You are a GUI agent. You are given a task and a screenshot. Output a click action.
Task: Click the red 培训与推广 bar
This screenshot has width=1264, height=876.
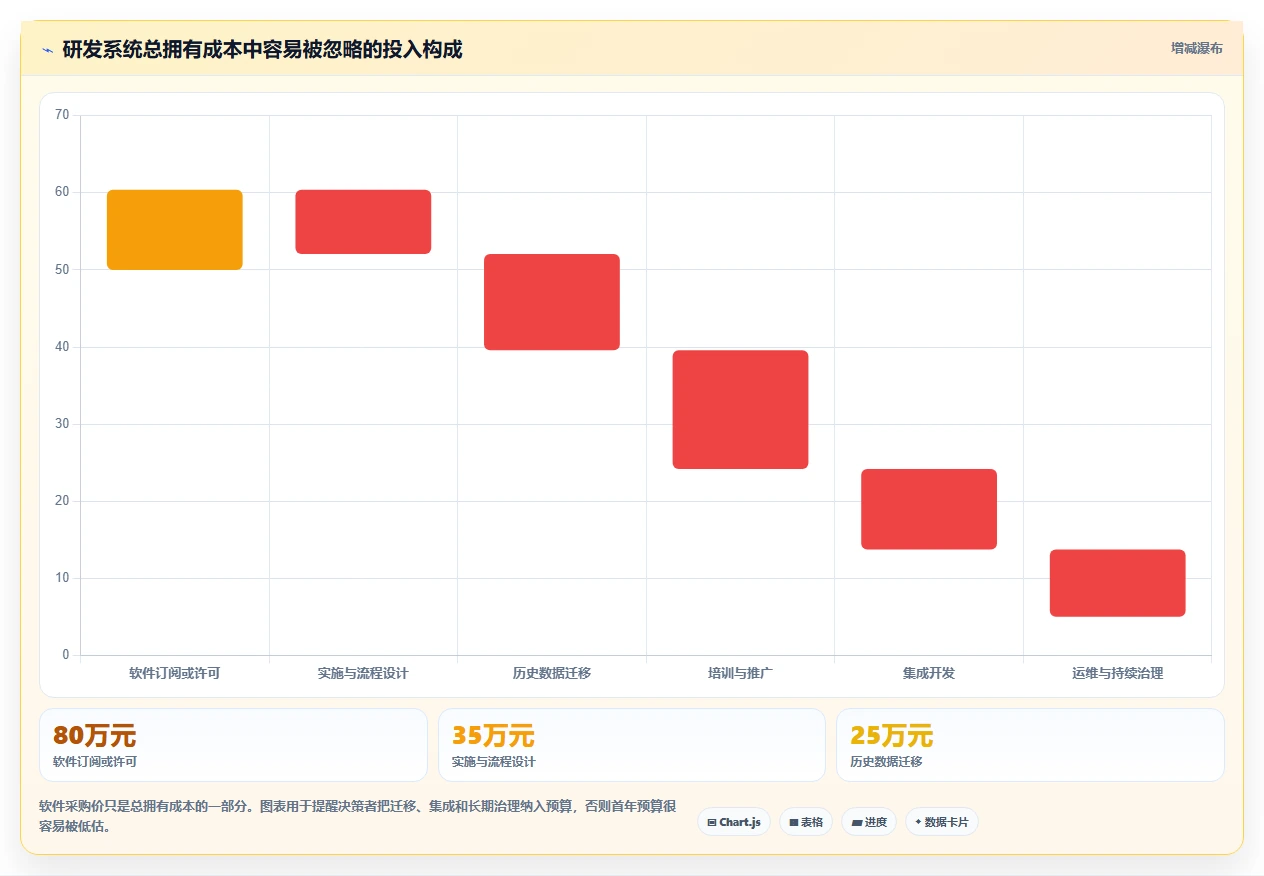(740, 409)
